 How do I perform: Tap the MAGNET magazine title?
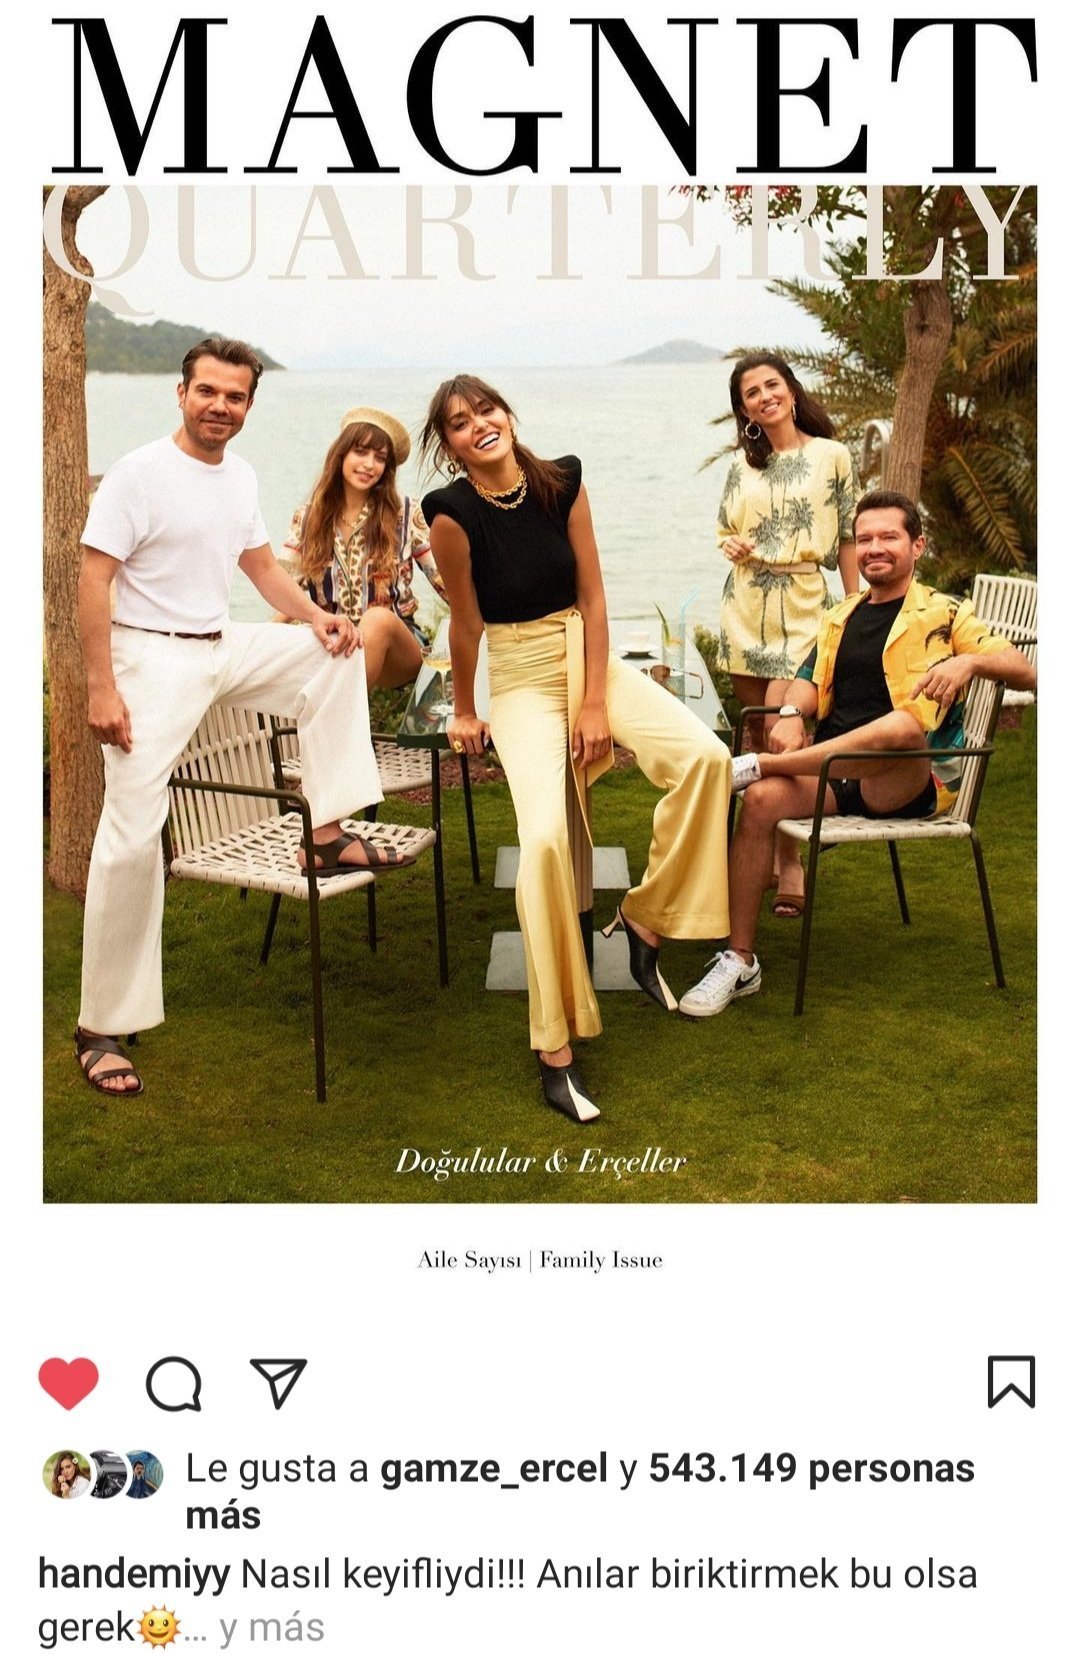(x=543, y=96)
